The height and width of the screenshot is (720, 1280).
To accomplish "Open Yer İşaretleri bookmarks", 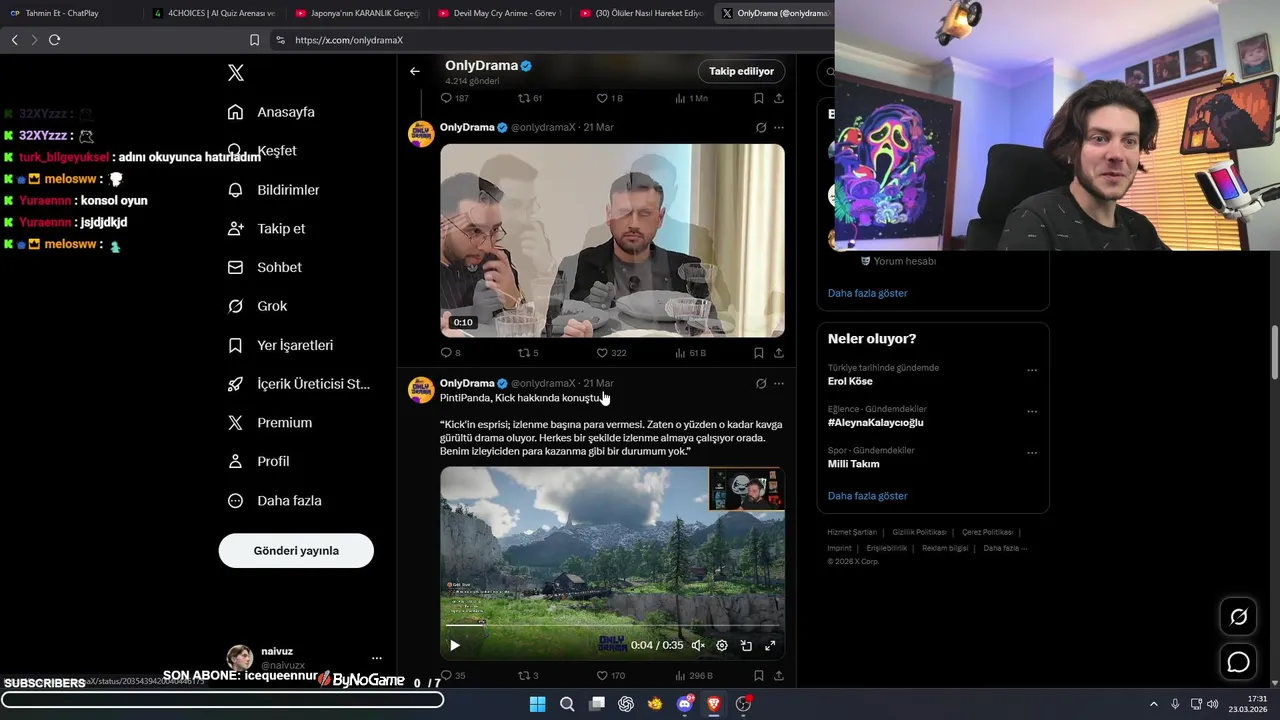I will click(280, 345).
